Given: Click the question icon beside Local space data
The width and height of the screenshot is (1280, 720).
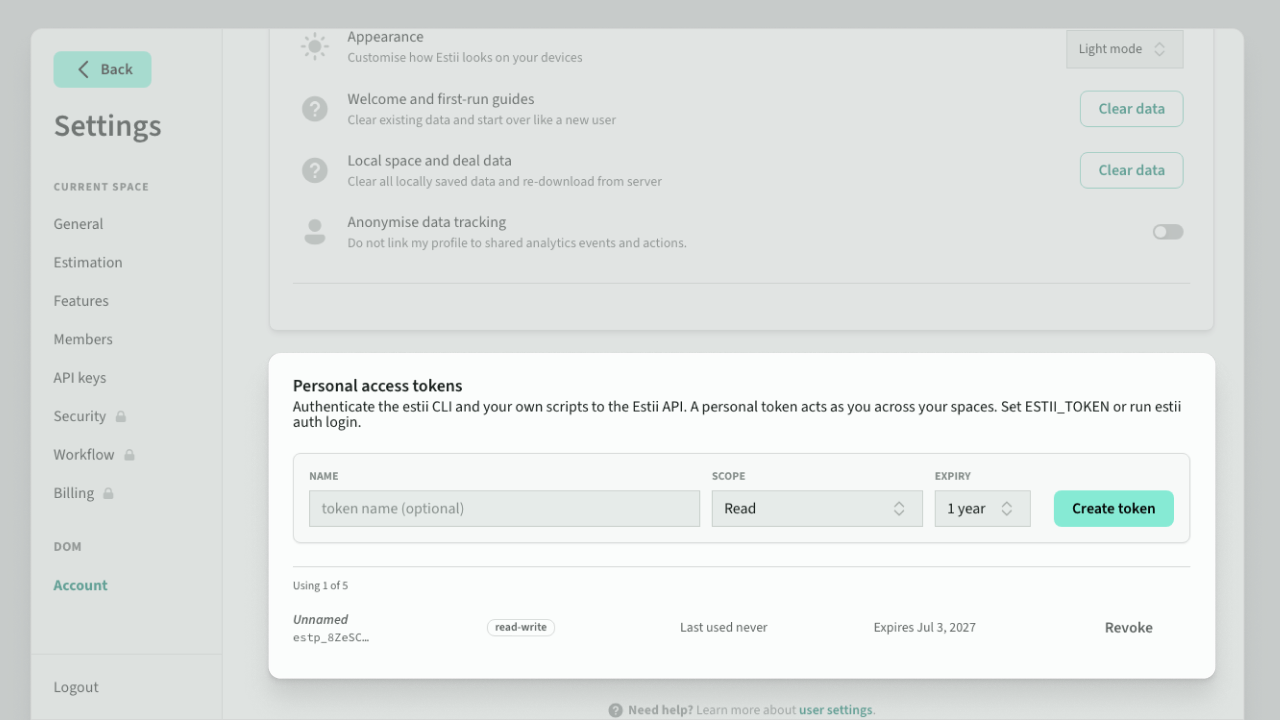Looking at the screenshot, I should tap(315, 170).
